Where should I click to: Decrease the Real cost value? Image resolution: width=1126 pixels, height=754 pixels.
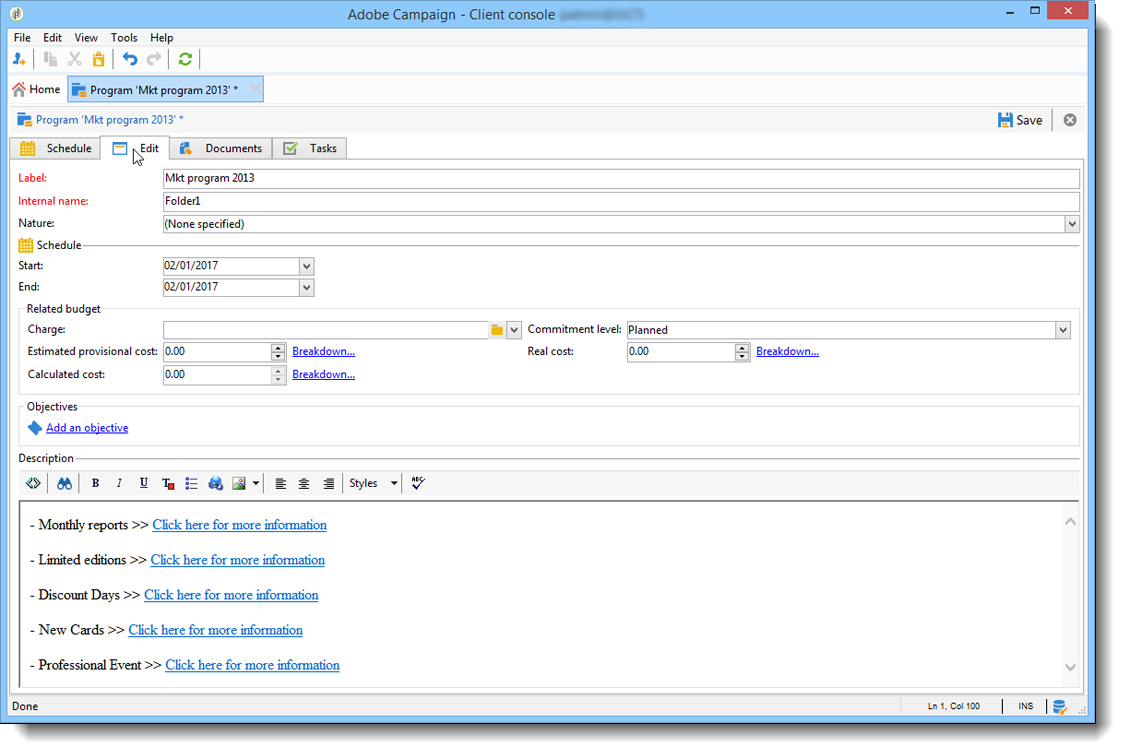coord(742,356)
